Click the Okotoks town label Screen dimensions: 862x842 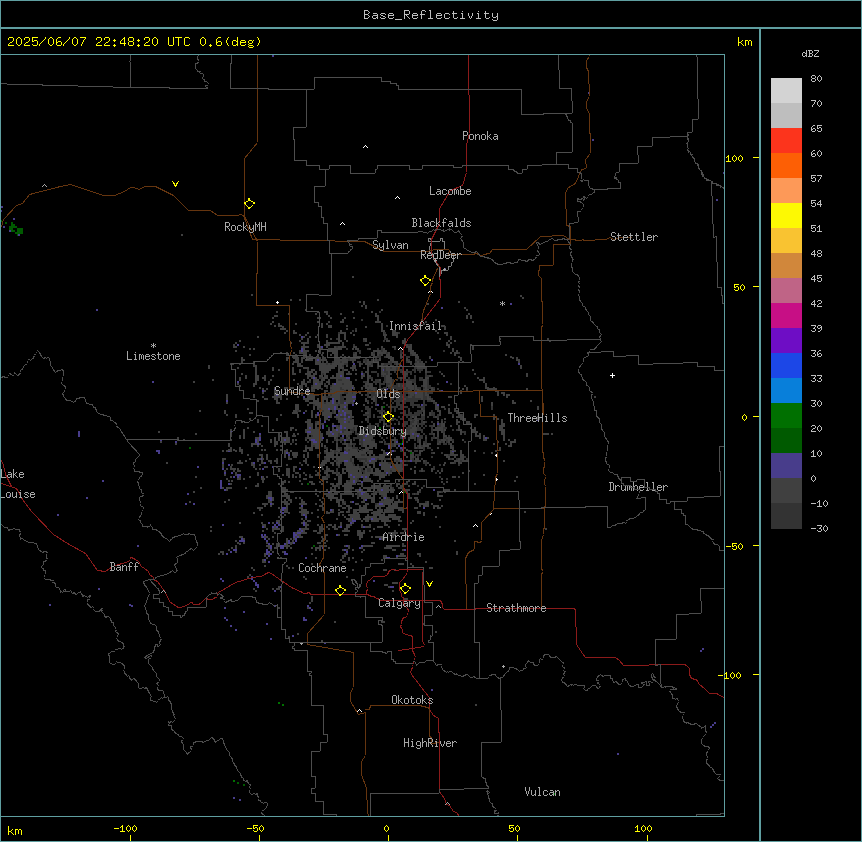(412, 700)
